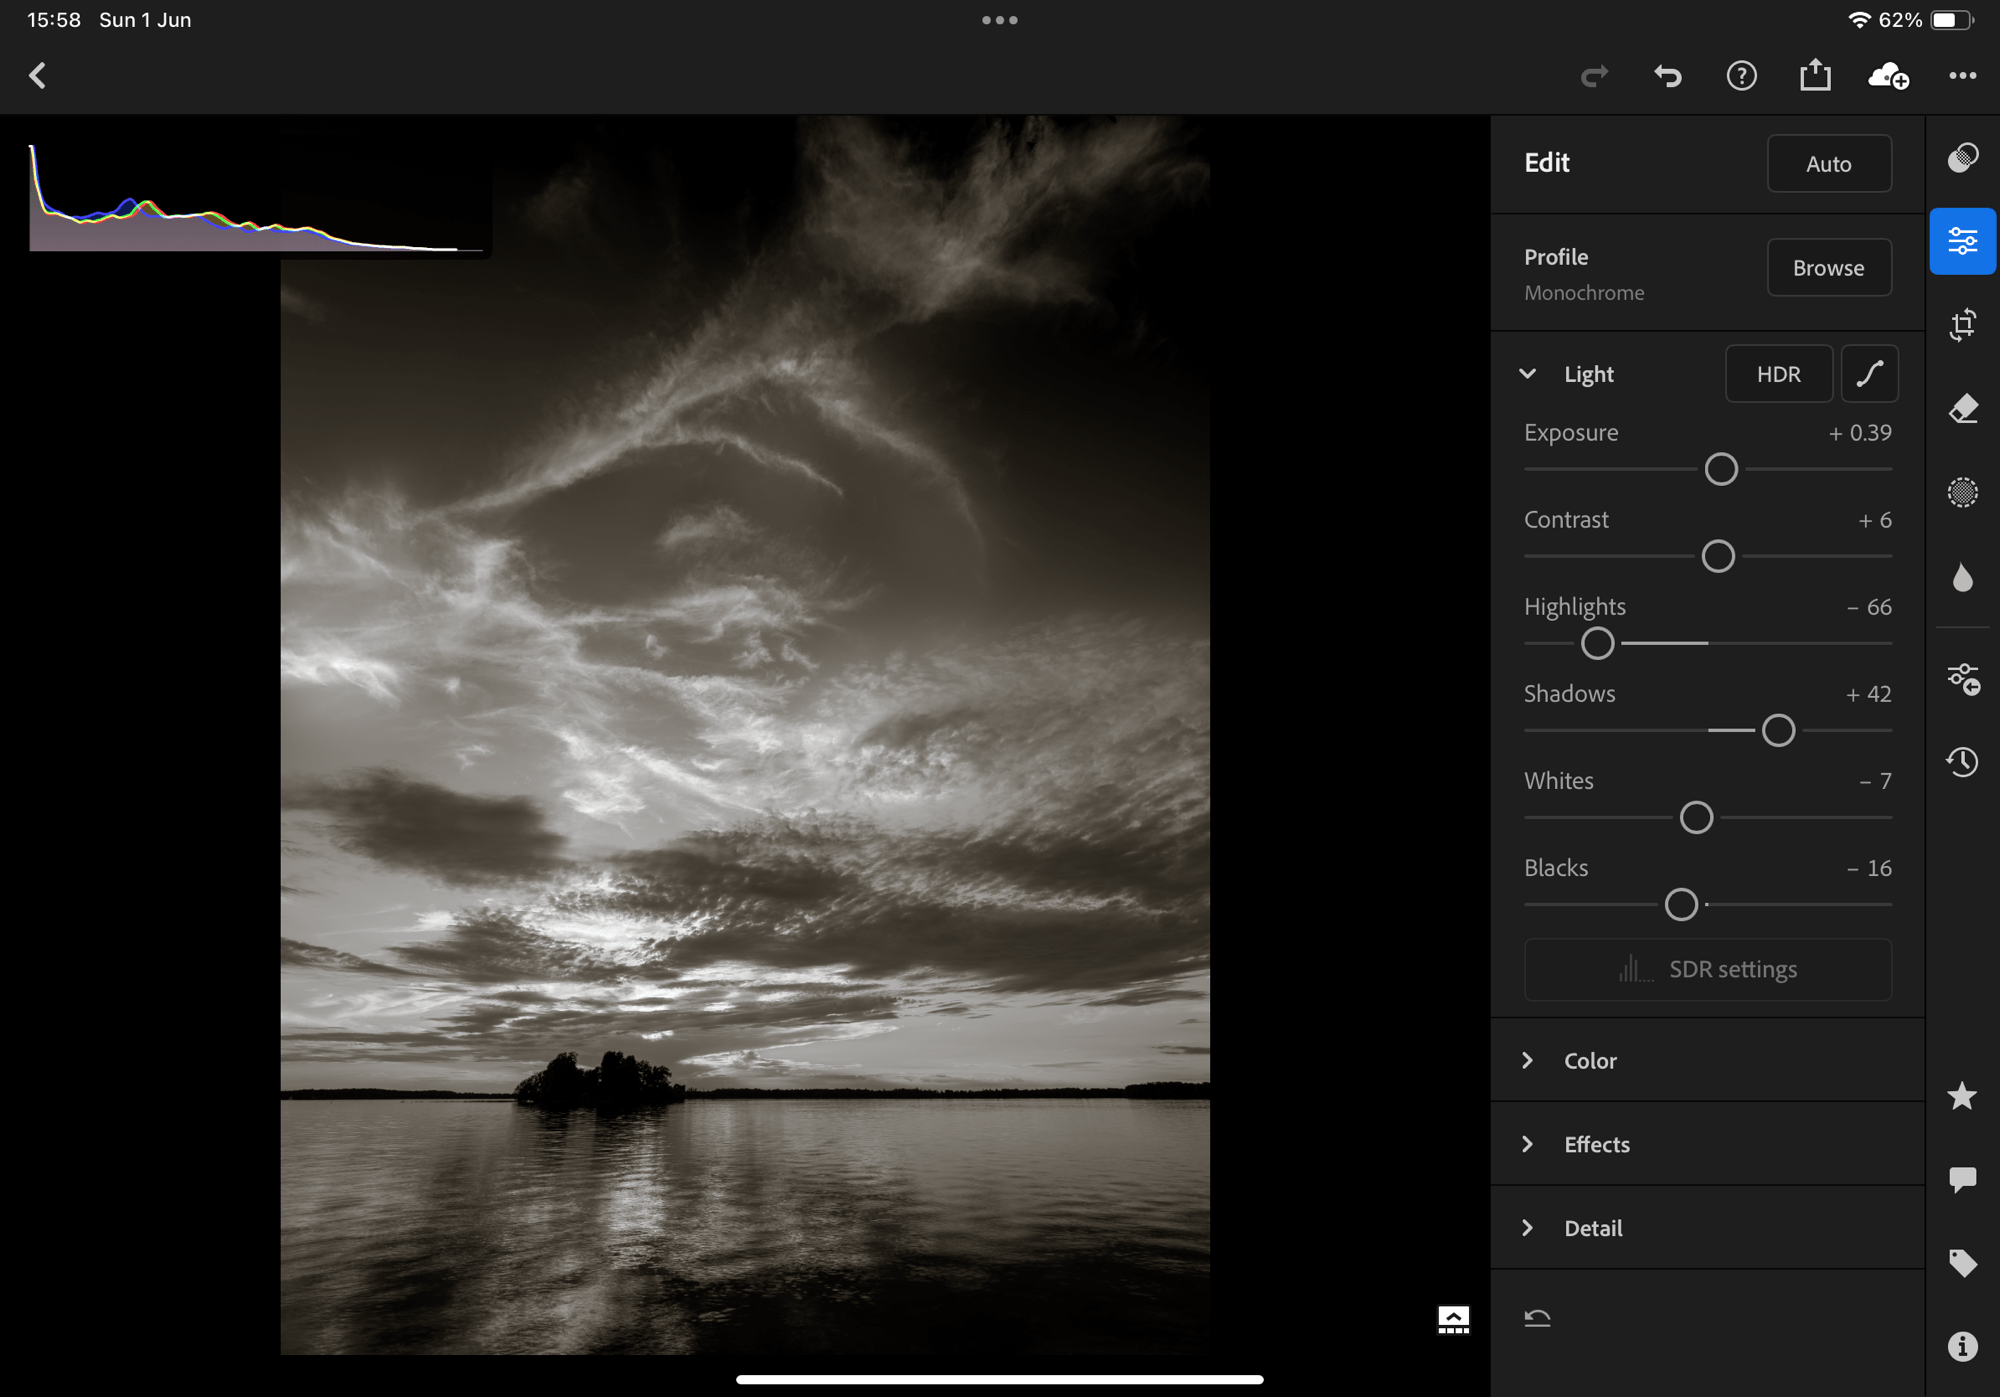Toggle the filmstrip display icon
The width and height of the screenshot is (2000, 1397).
(1453, 1320)
